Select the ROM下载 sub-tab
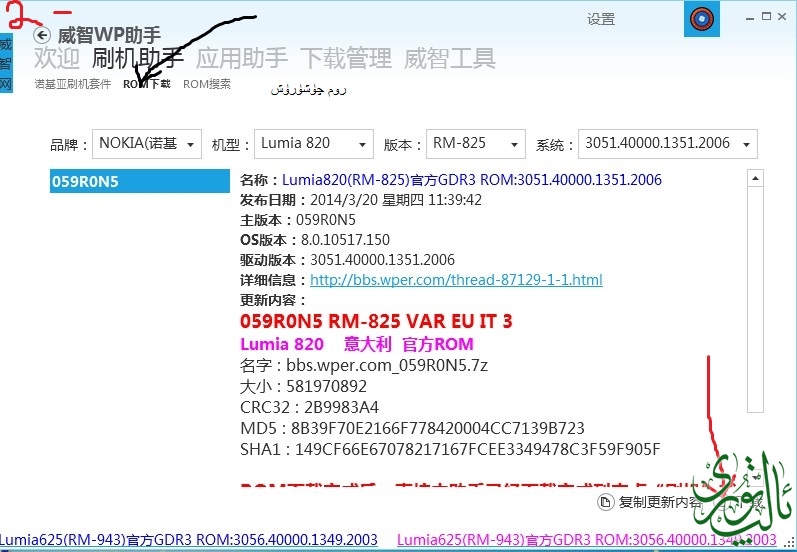797x552 pixels. (147, 84)
